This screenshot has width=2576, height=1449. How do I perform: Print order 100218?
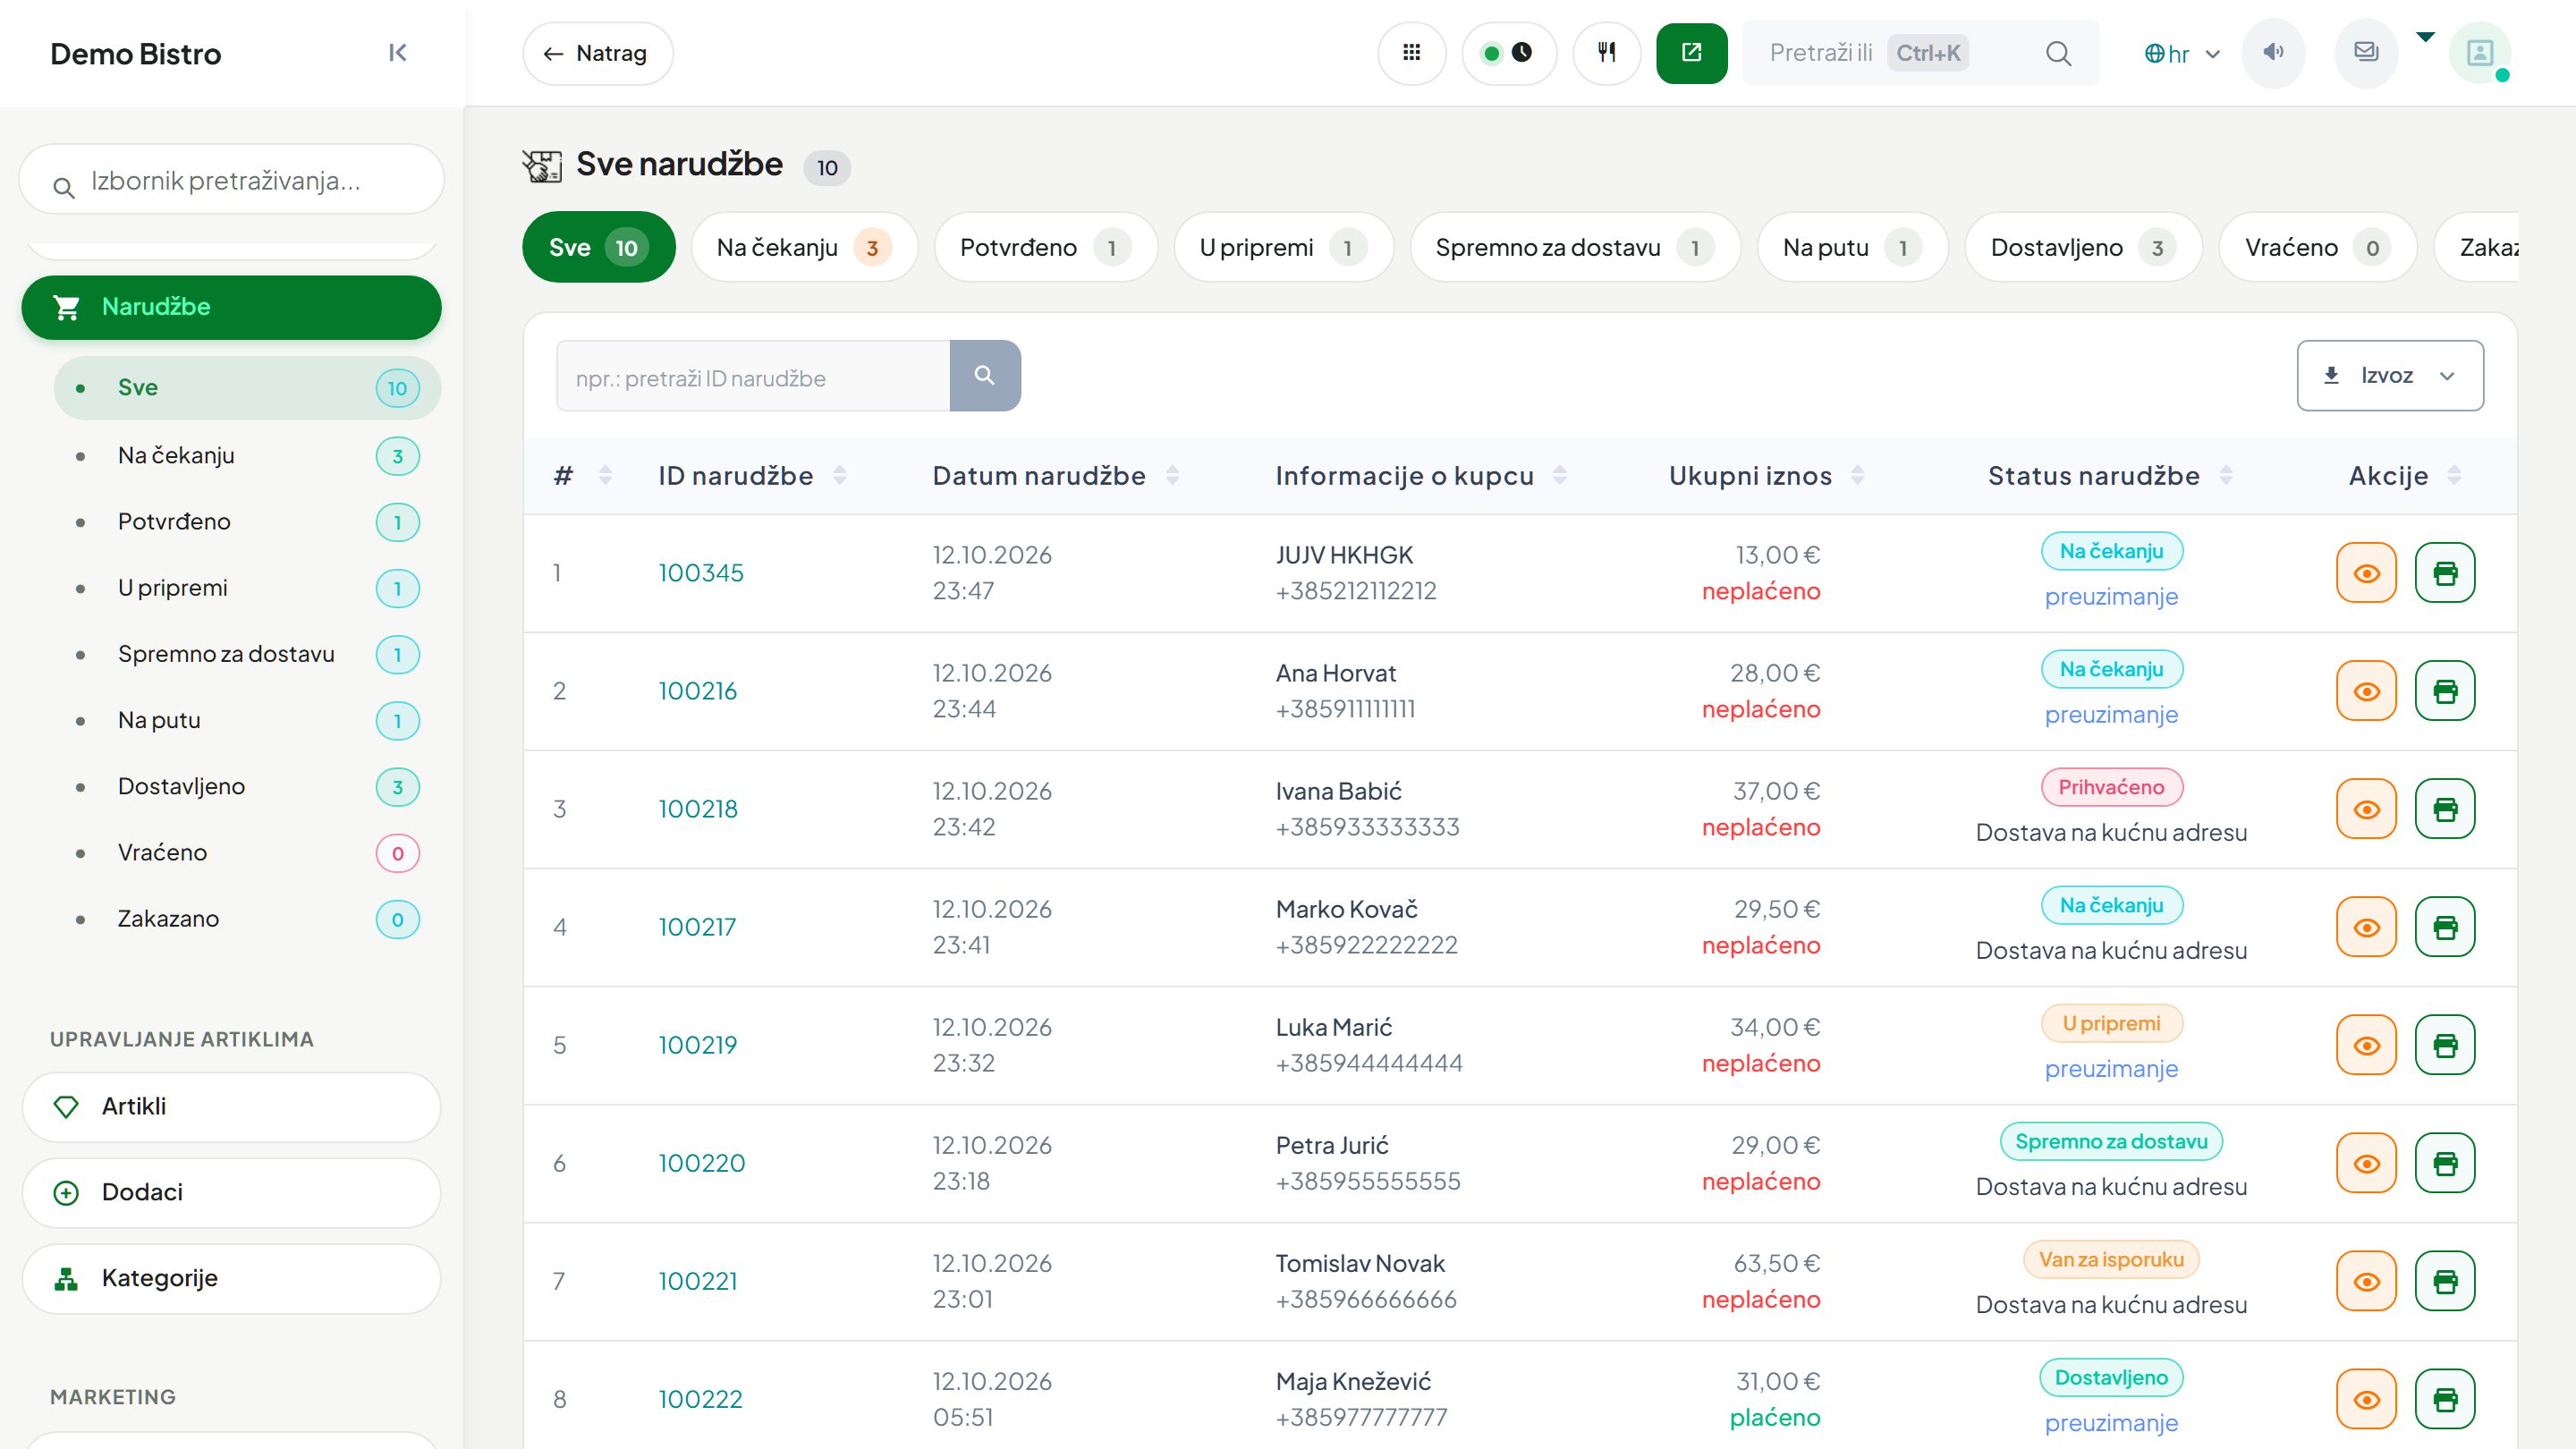click(x=2445, y=809)
